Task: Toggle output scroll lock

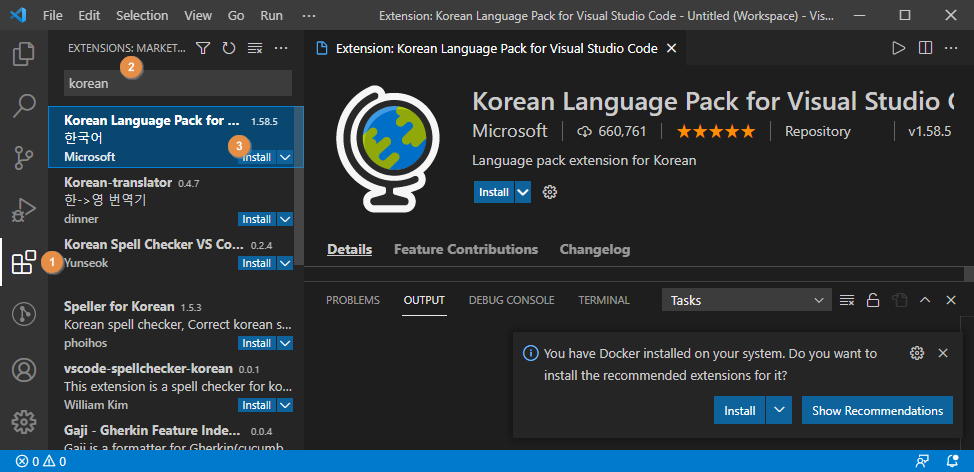Action: pyautogui.click(x=873, y=301)
